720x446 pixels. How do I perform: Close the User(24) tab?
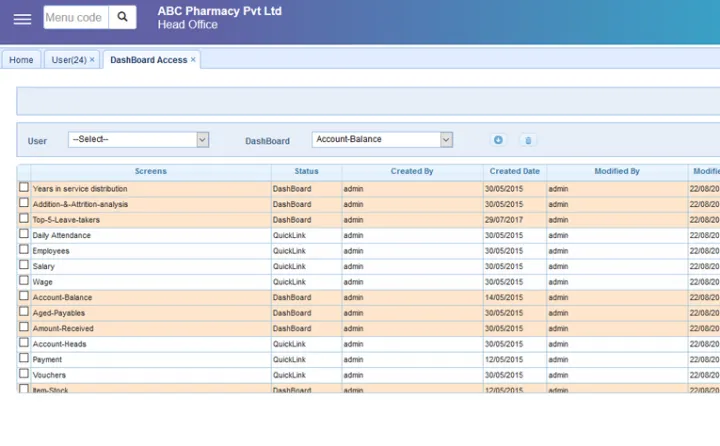(x=92, y=60)
